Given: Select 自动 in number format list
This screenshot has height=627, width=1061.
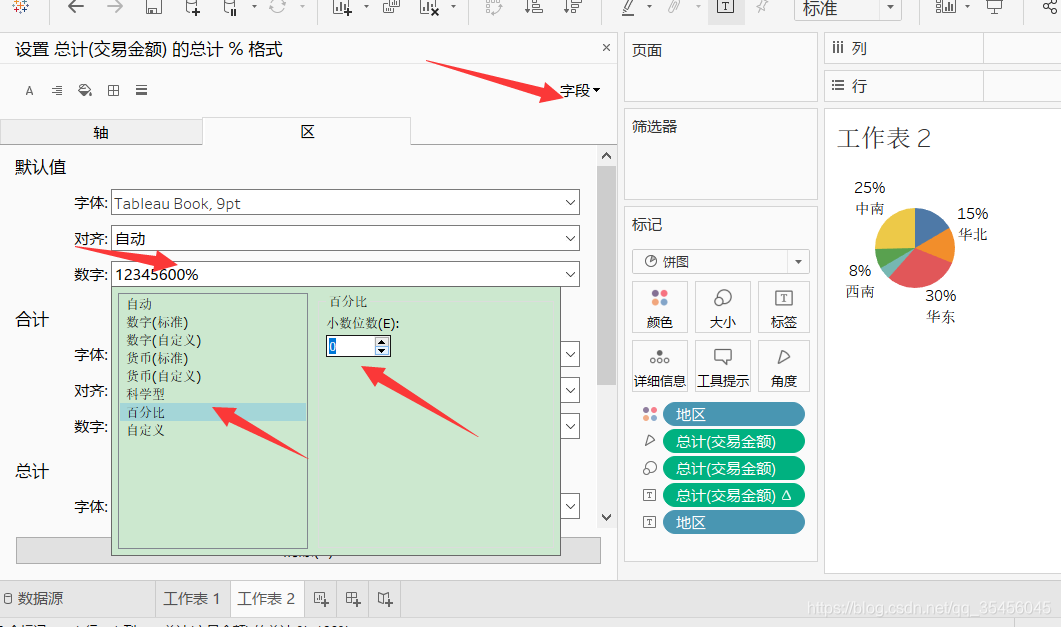Looking at the screenshot, I should click(x=212, y=304).
